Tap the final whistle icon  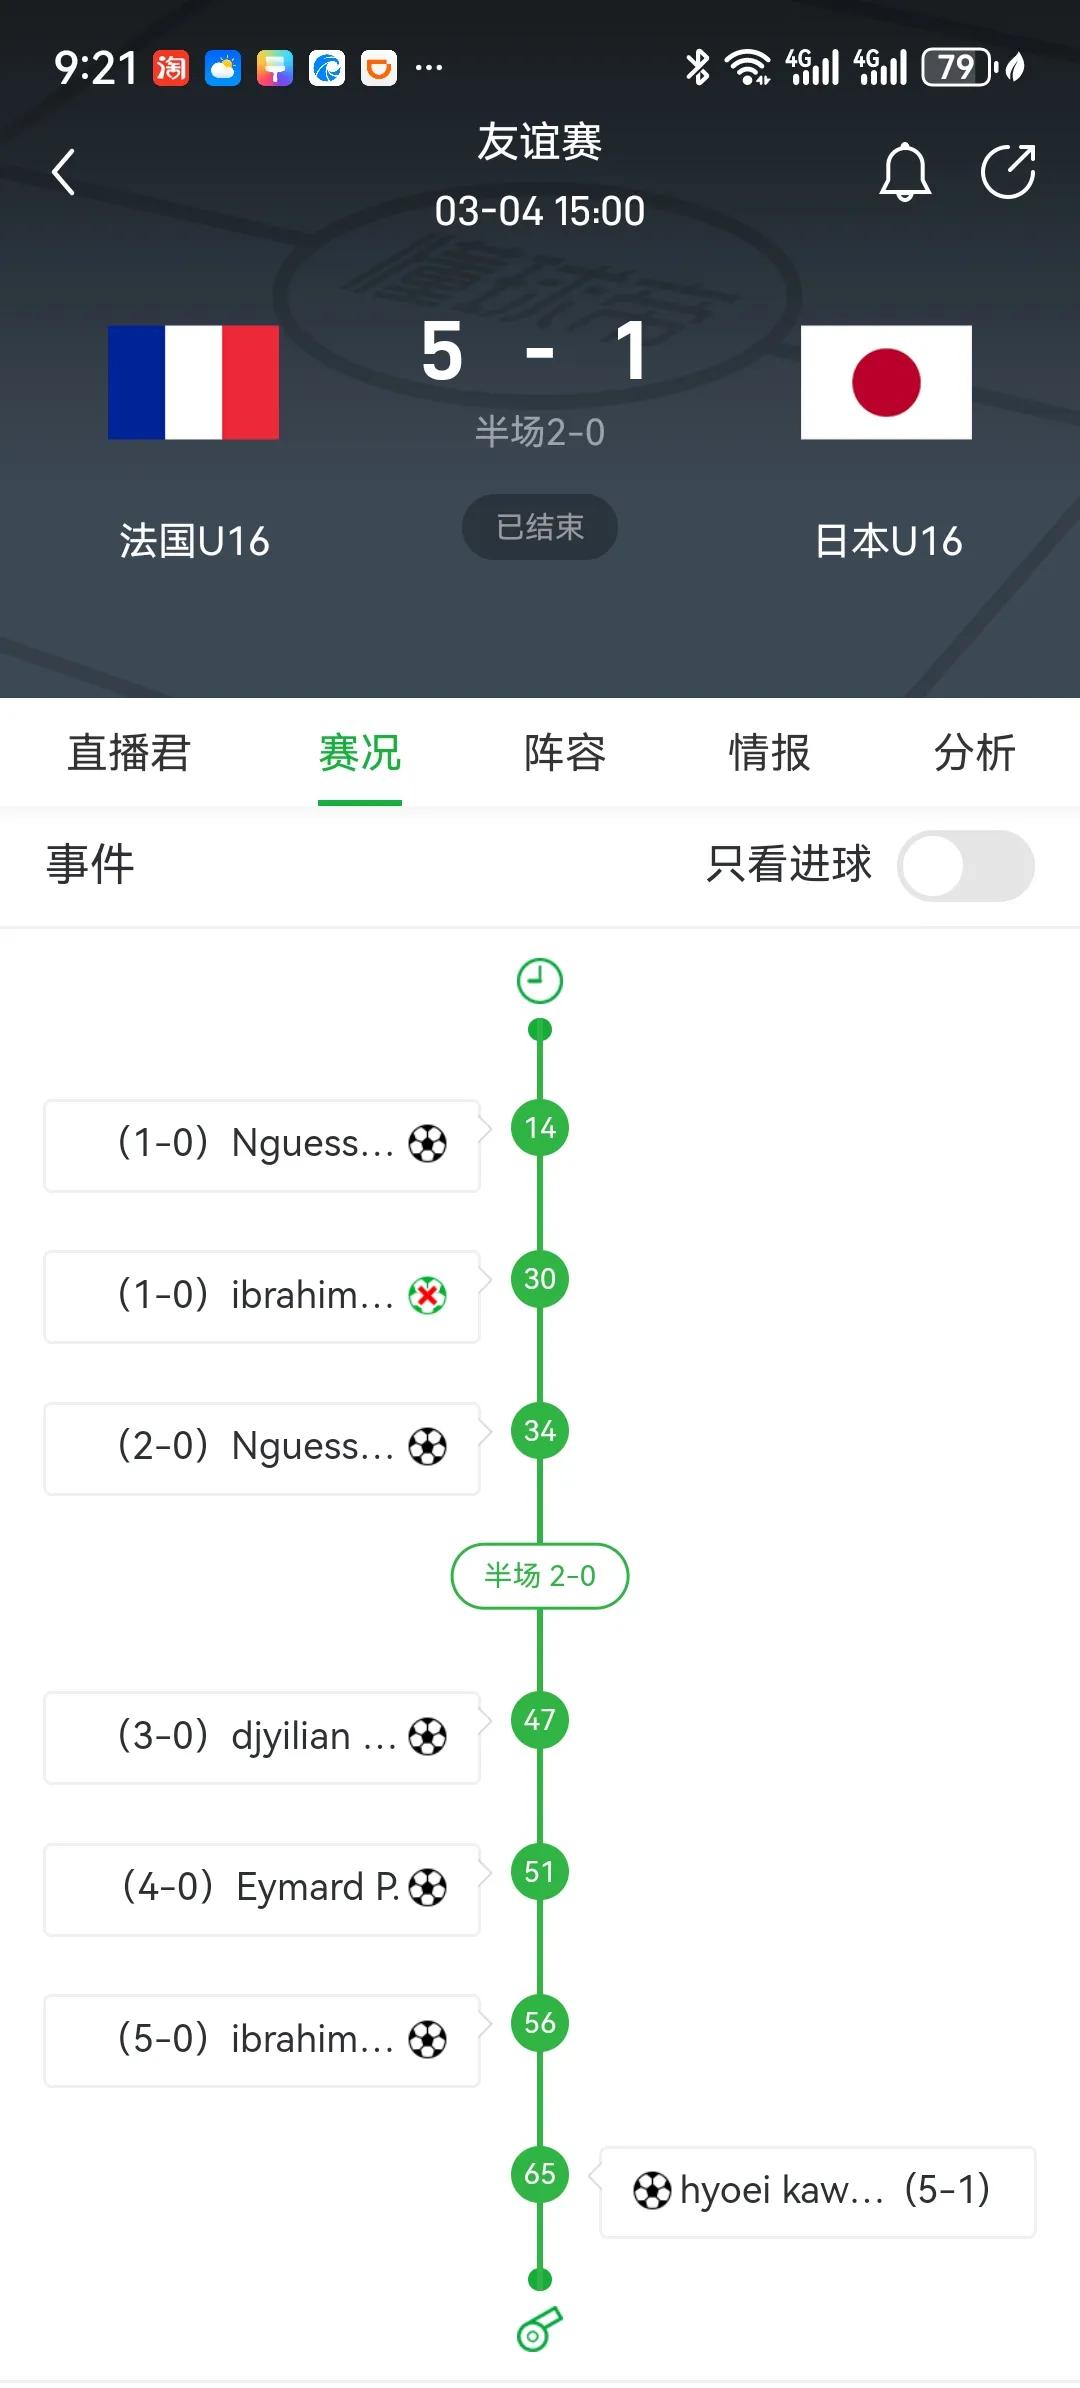coord(540,2329)
